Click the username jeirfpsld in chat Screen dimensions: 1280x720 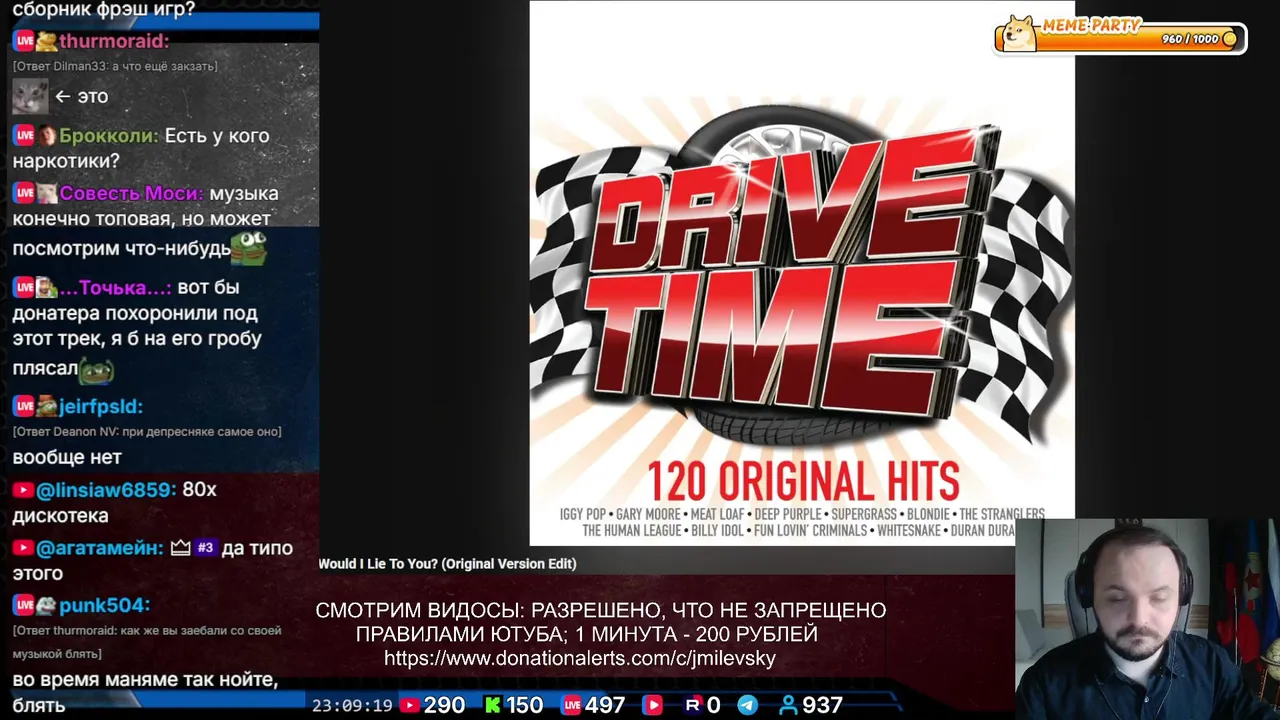click(101, 406)
